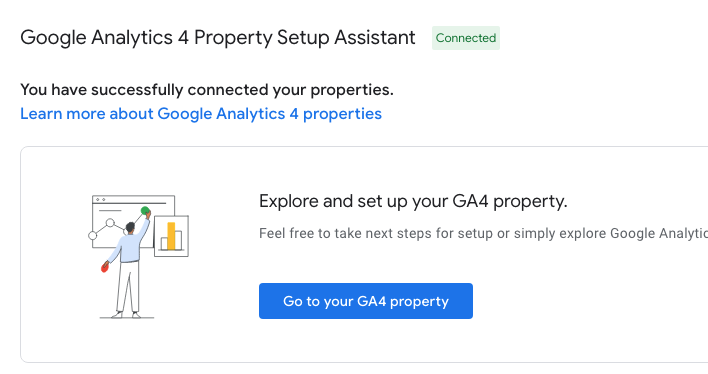
Task: Click the word Assistant in the page title
Action: pyautogui.click(x=375, y=37)
